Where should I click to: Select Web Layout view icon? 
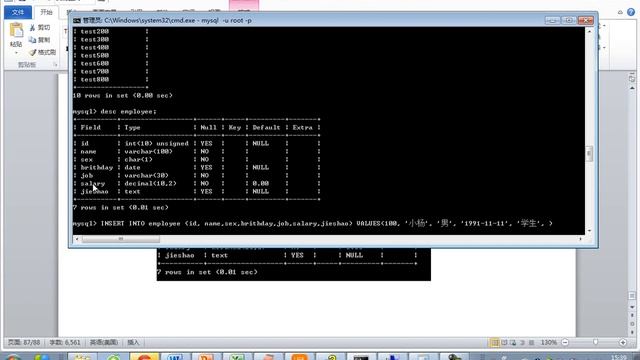513,342
